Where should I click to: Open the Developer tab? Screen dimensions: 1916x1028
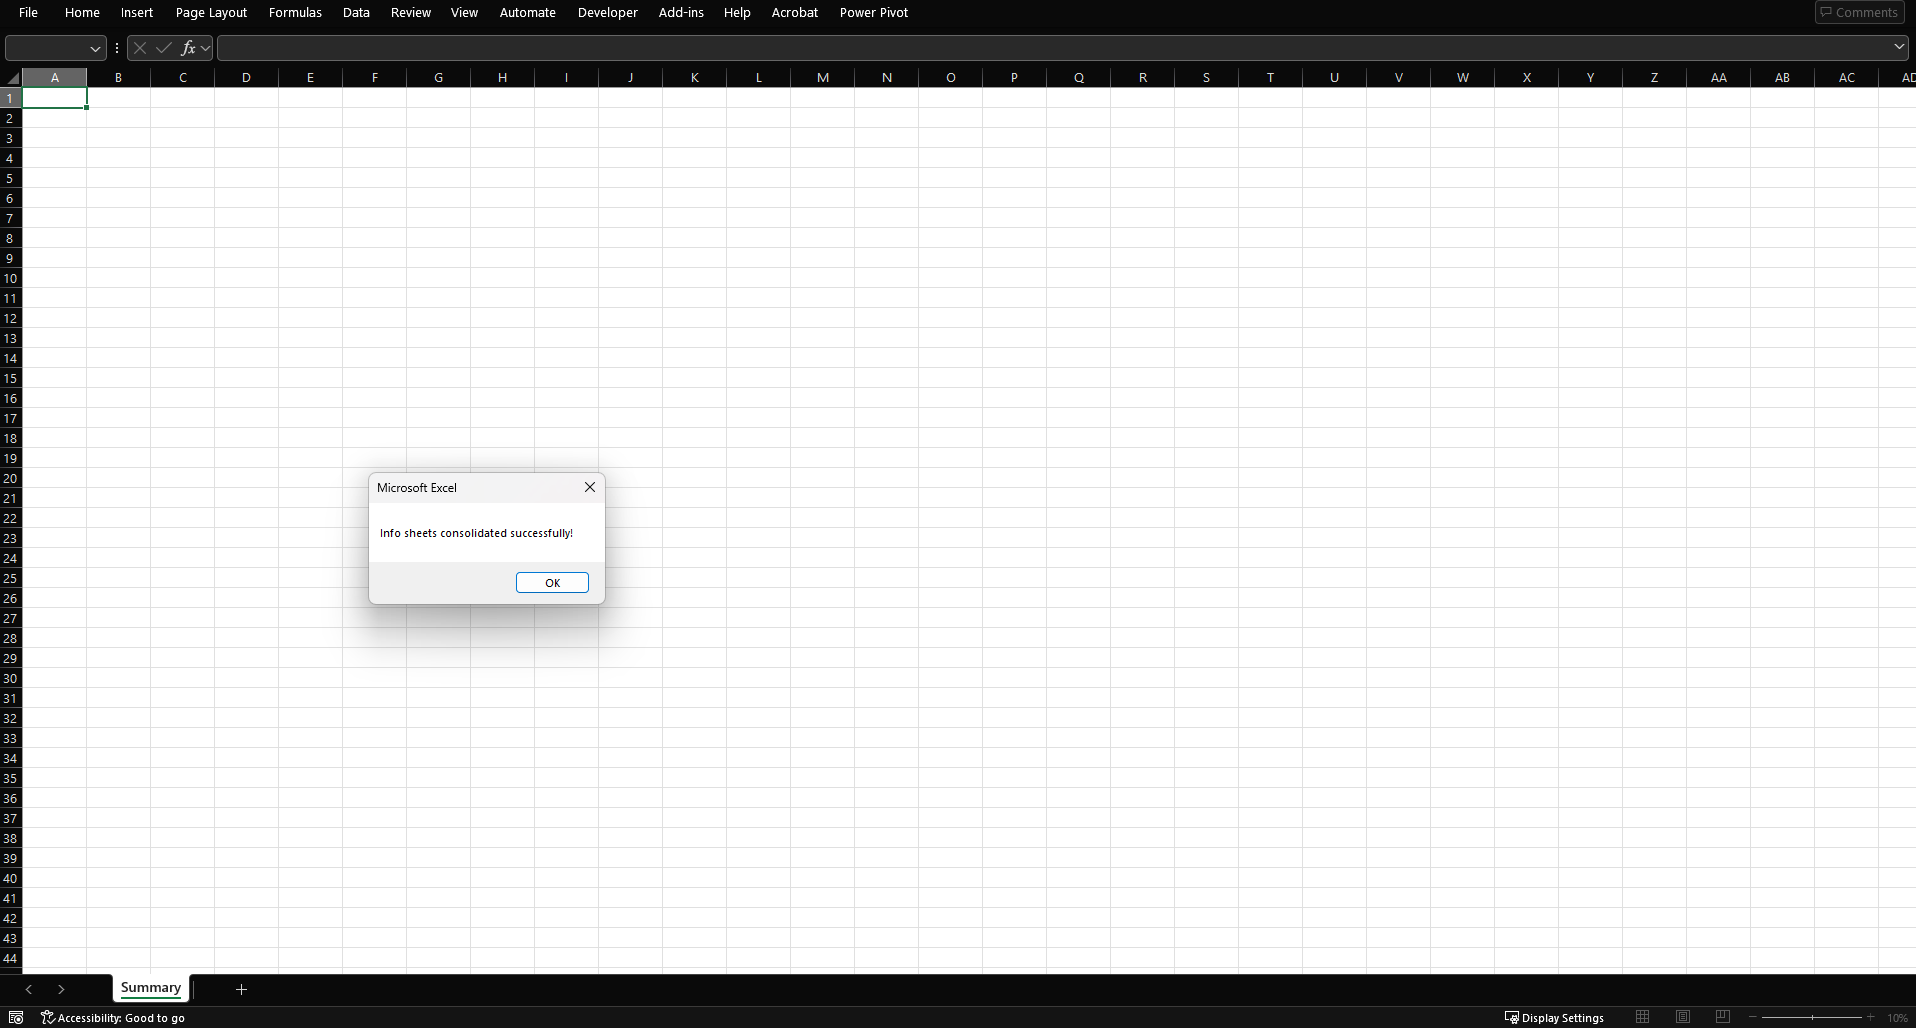(x=607, y=12)
